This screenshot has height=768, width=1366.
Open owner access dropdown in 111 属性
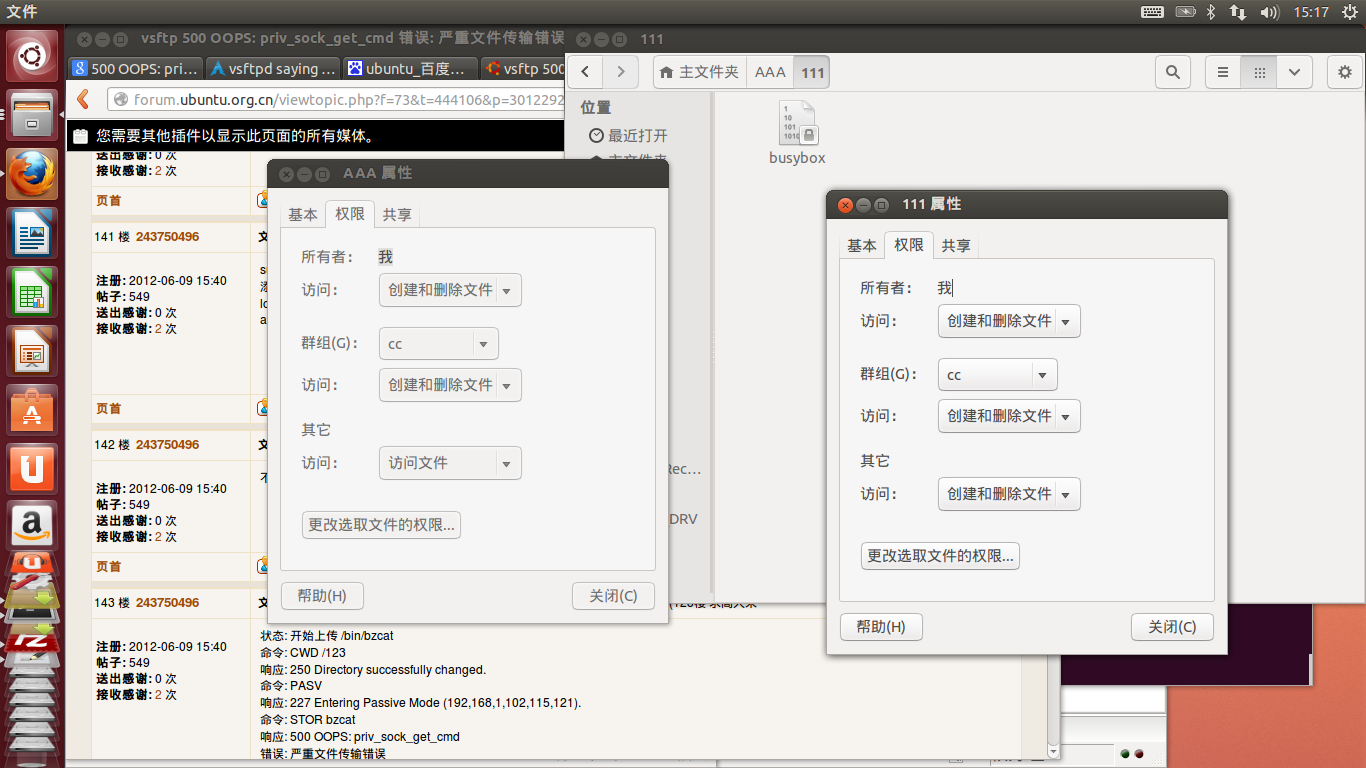pyautogui.click(x=1009, y=321)
